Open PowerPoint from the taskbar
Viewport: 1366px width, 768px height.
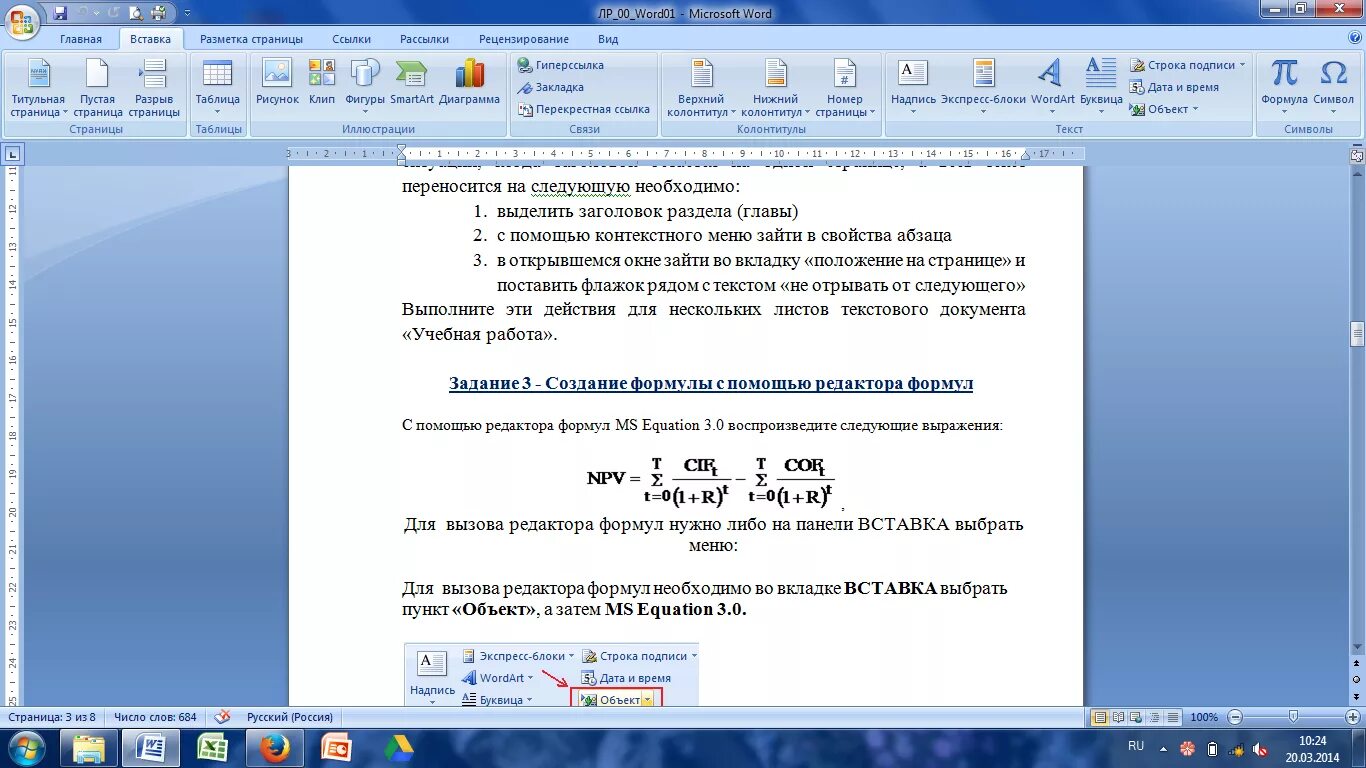pyautogui.click(x=336, y=747)
